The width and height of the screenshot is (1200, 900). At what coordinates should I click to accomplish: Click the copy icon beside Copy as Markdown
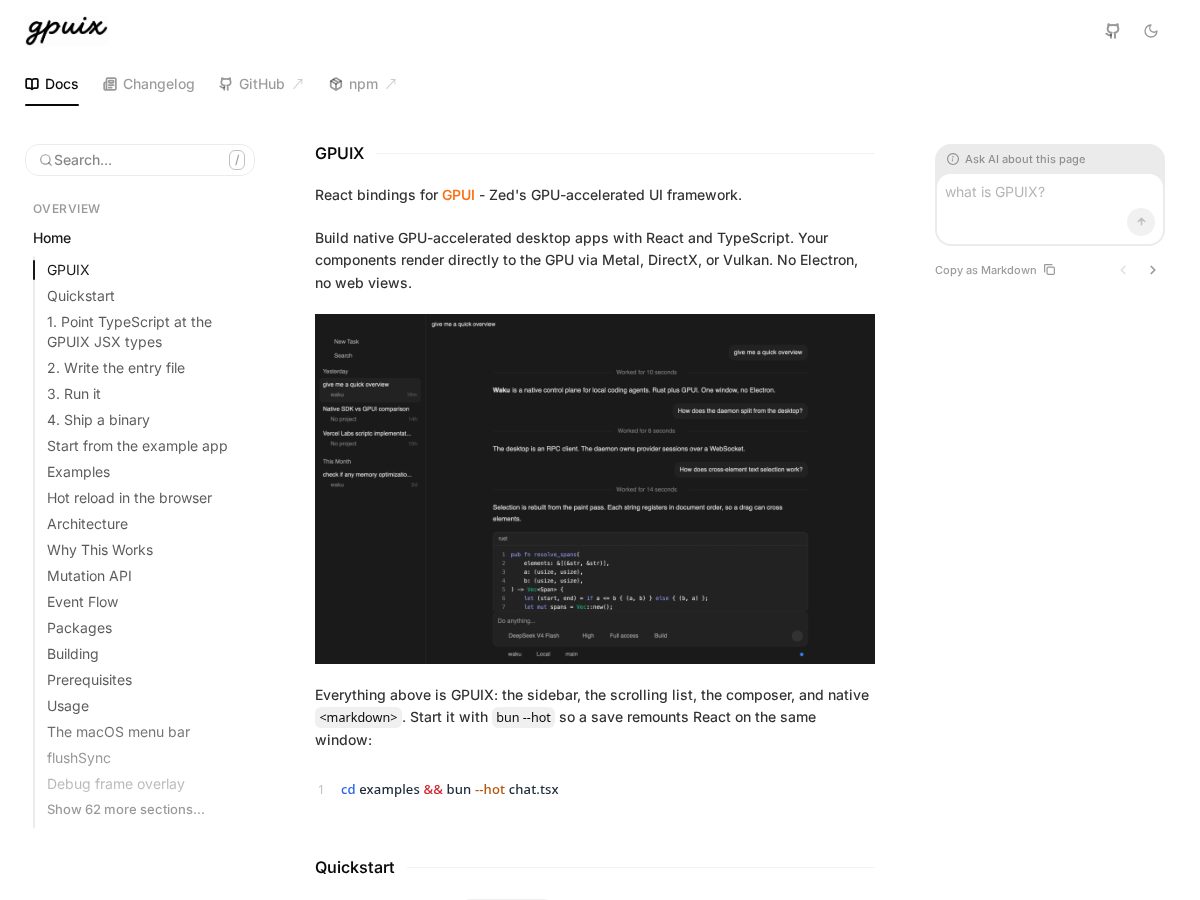click(x=1049, y=270)
